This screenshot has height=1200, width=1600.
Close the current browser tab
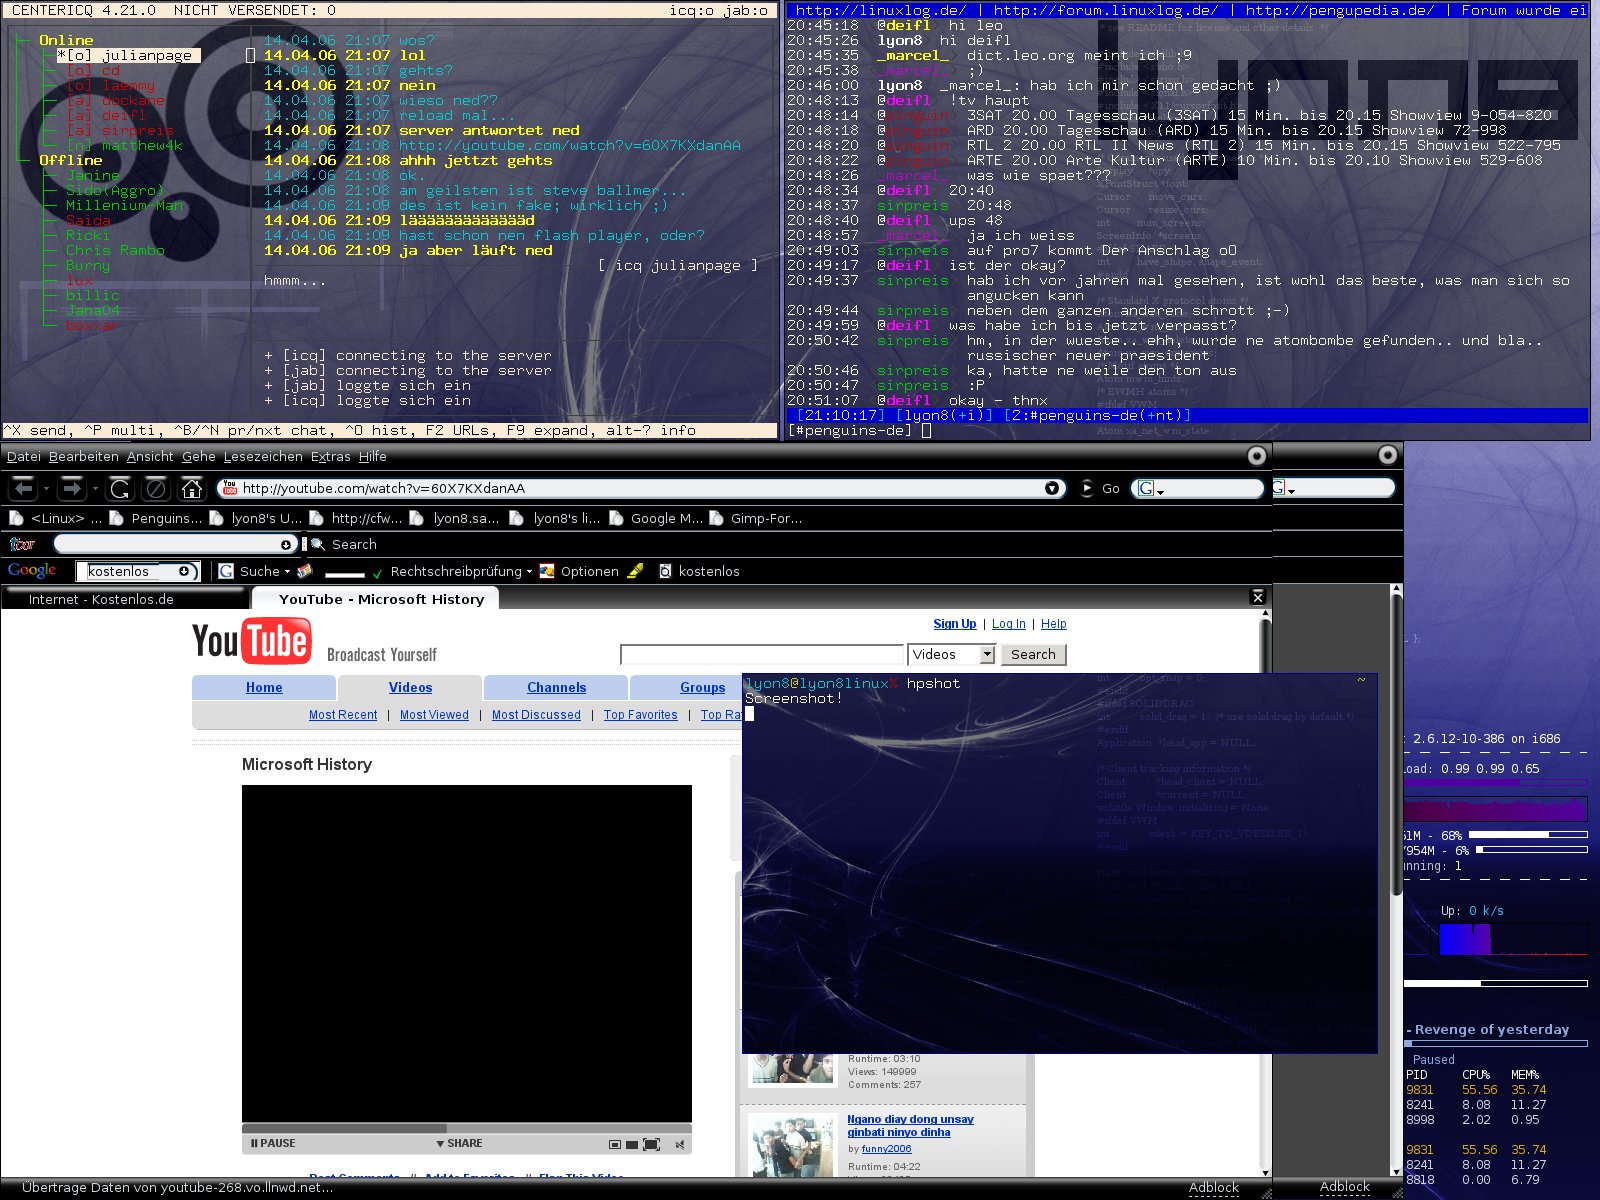[x=1258, y=597]
